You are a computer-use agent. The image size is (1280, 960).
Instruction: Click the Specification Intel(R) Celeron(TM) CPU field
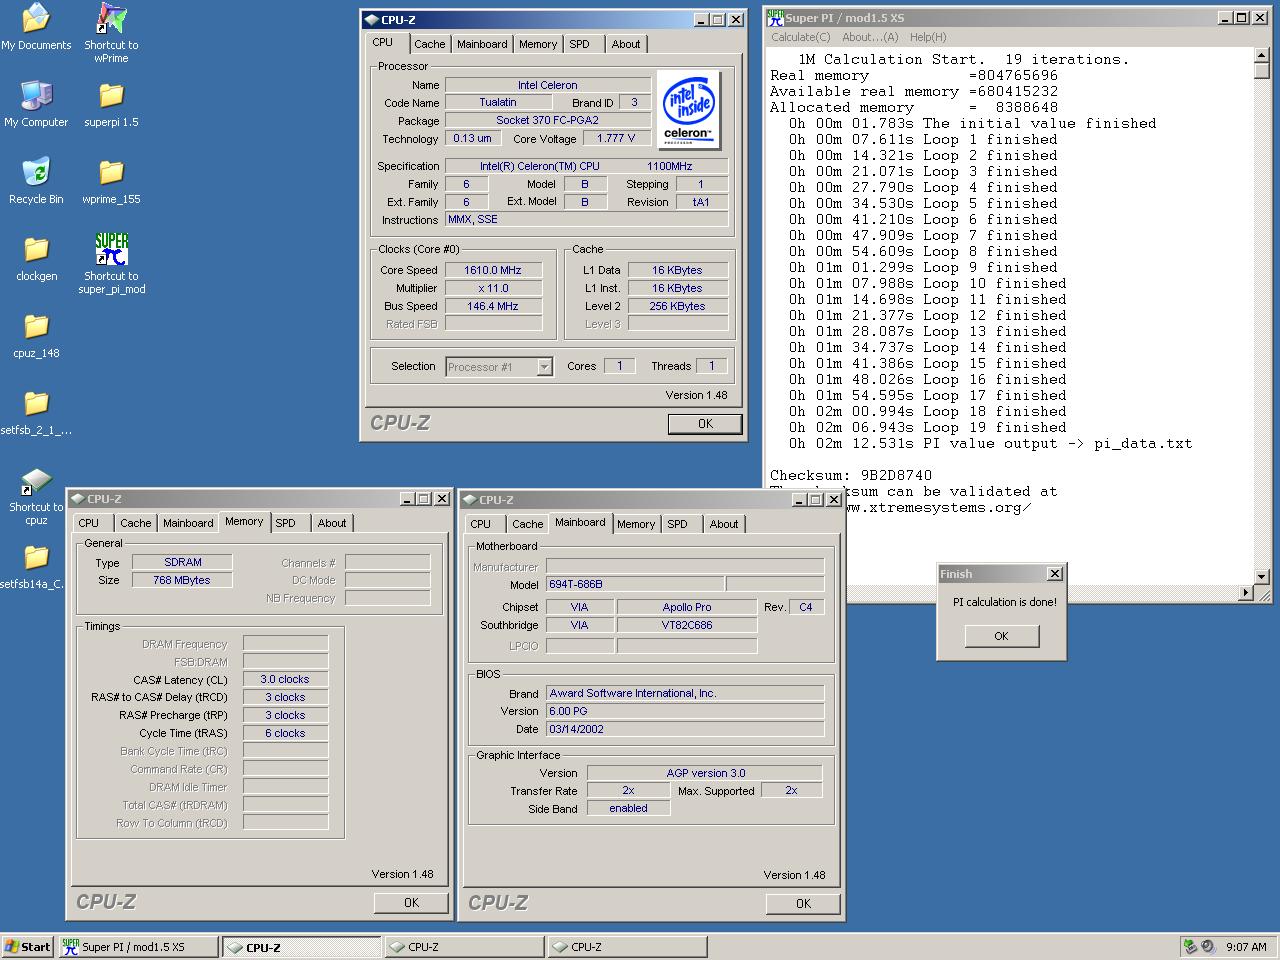(586, 166)
